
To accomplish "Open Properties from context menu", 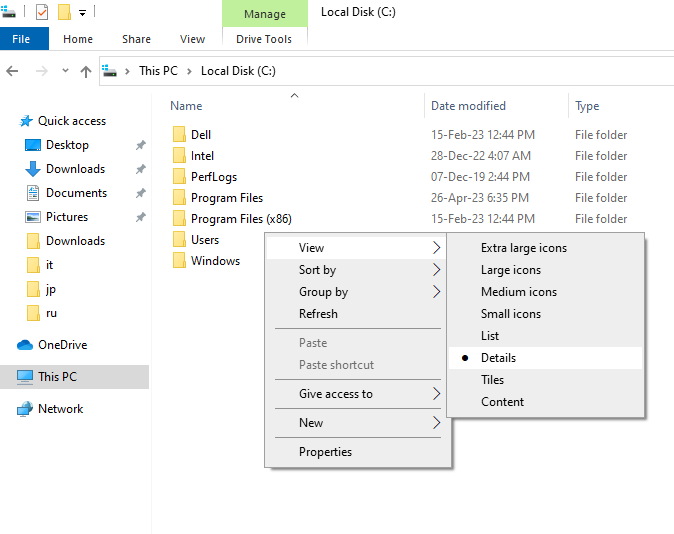I will coord(357,452).
